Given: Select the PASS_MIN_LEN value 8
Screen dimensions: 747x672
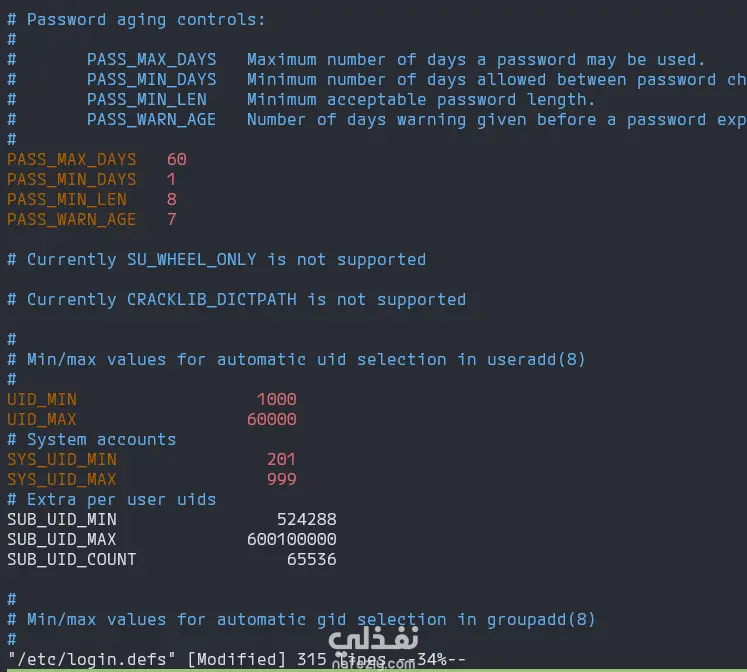Looking at the screenshot, I should (x=172, y=199).
